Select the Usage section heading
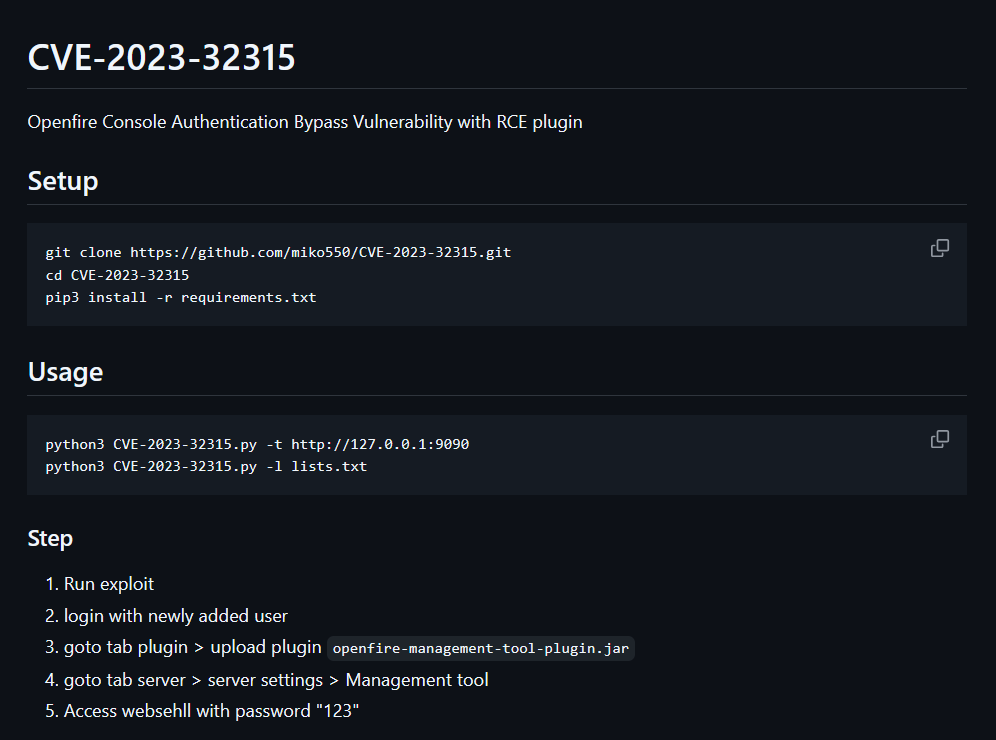The height and width of the screenshot is (740, 996). click(x=65, y=372)
